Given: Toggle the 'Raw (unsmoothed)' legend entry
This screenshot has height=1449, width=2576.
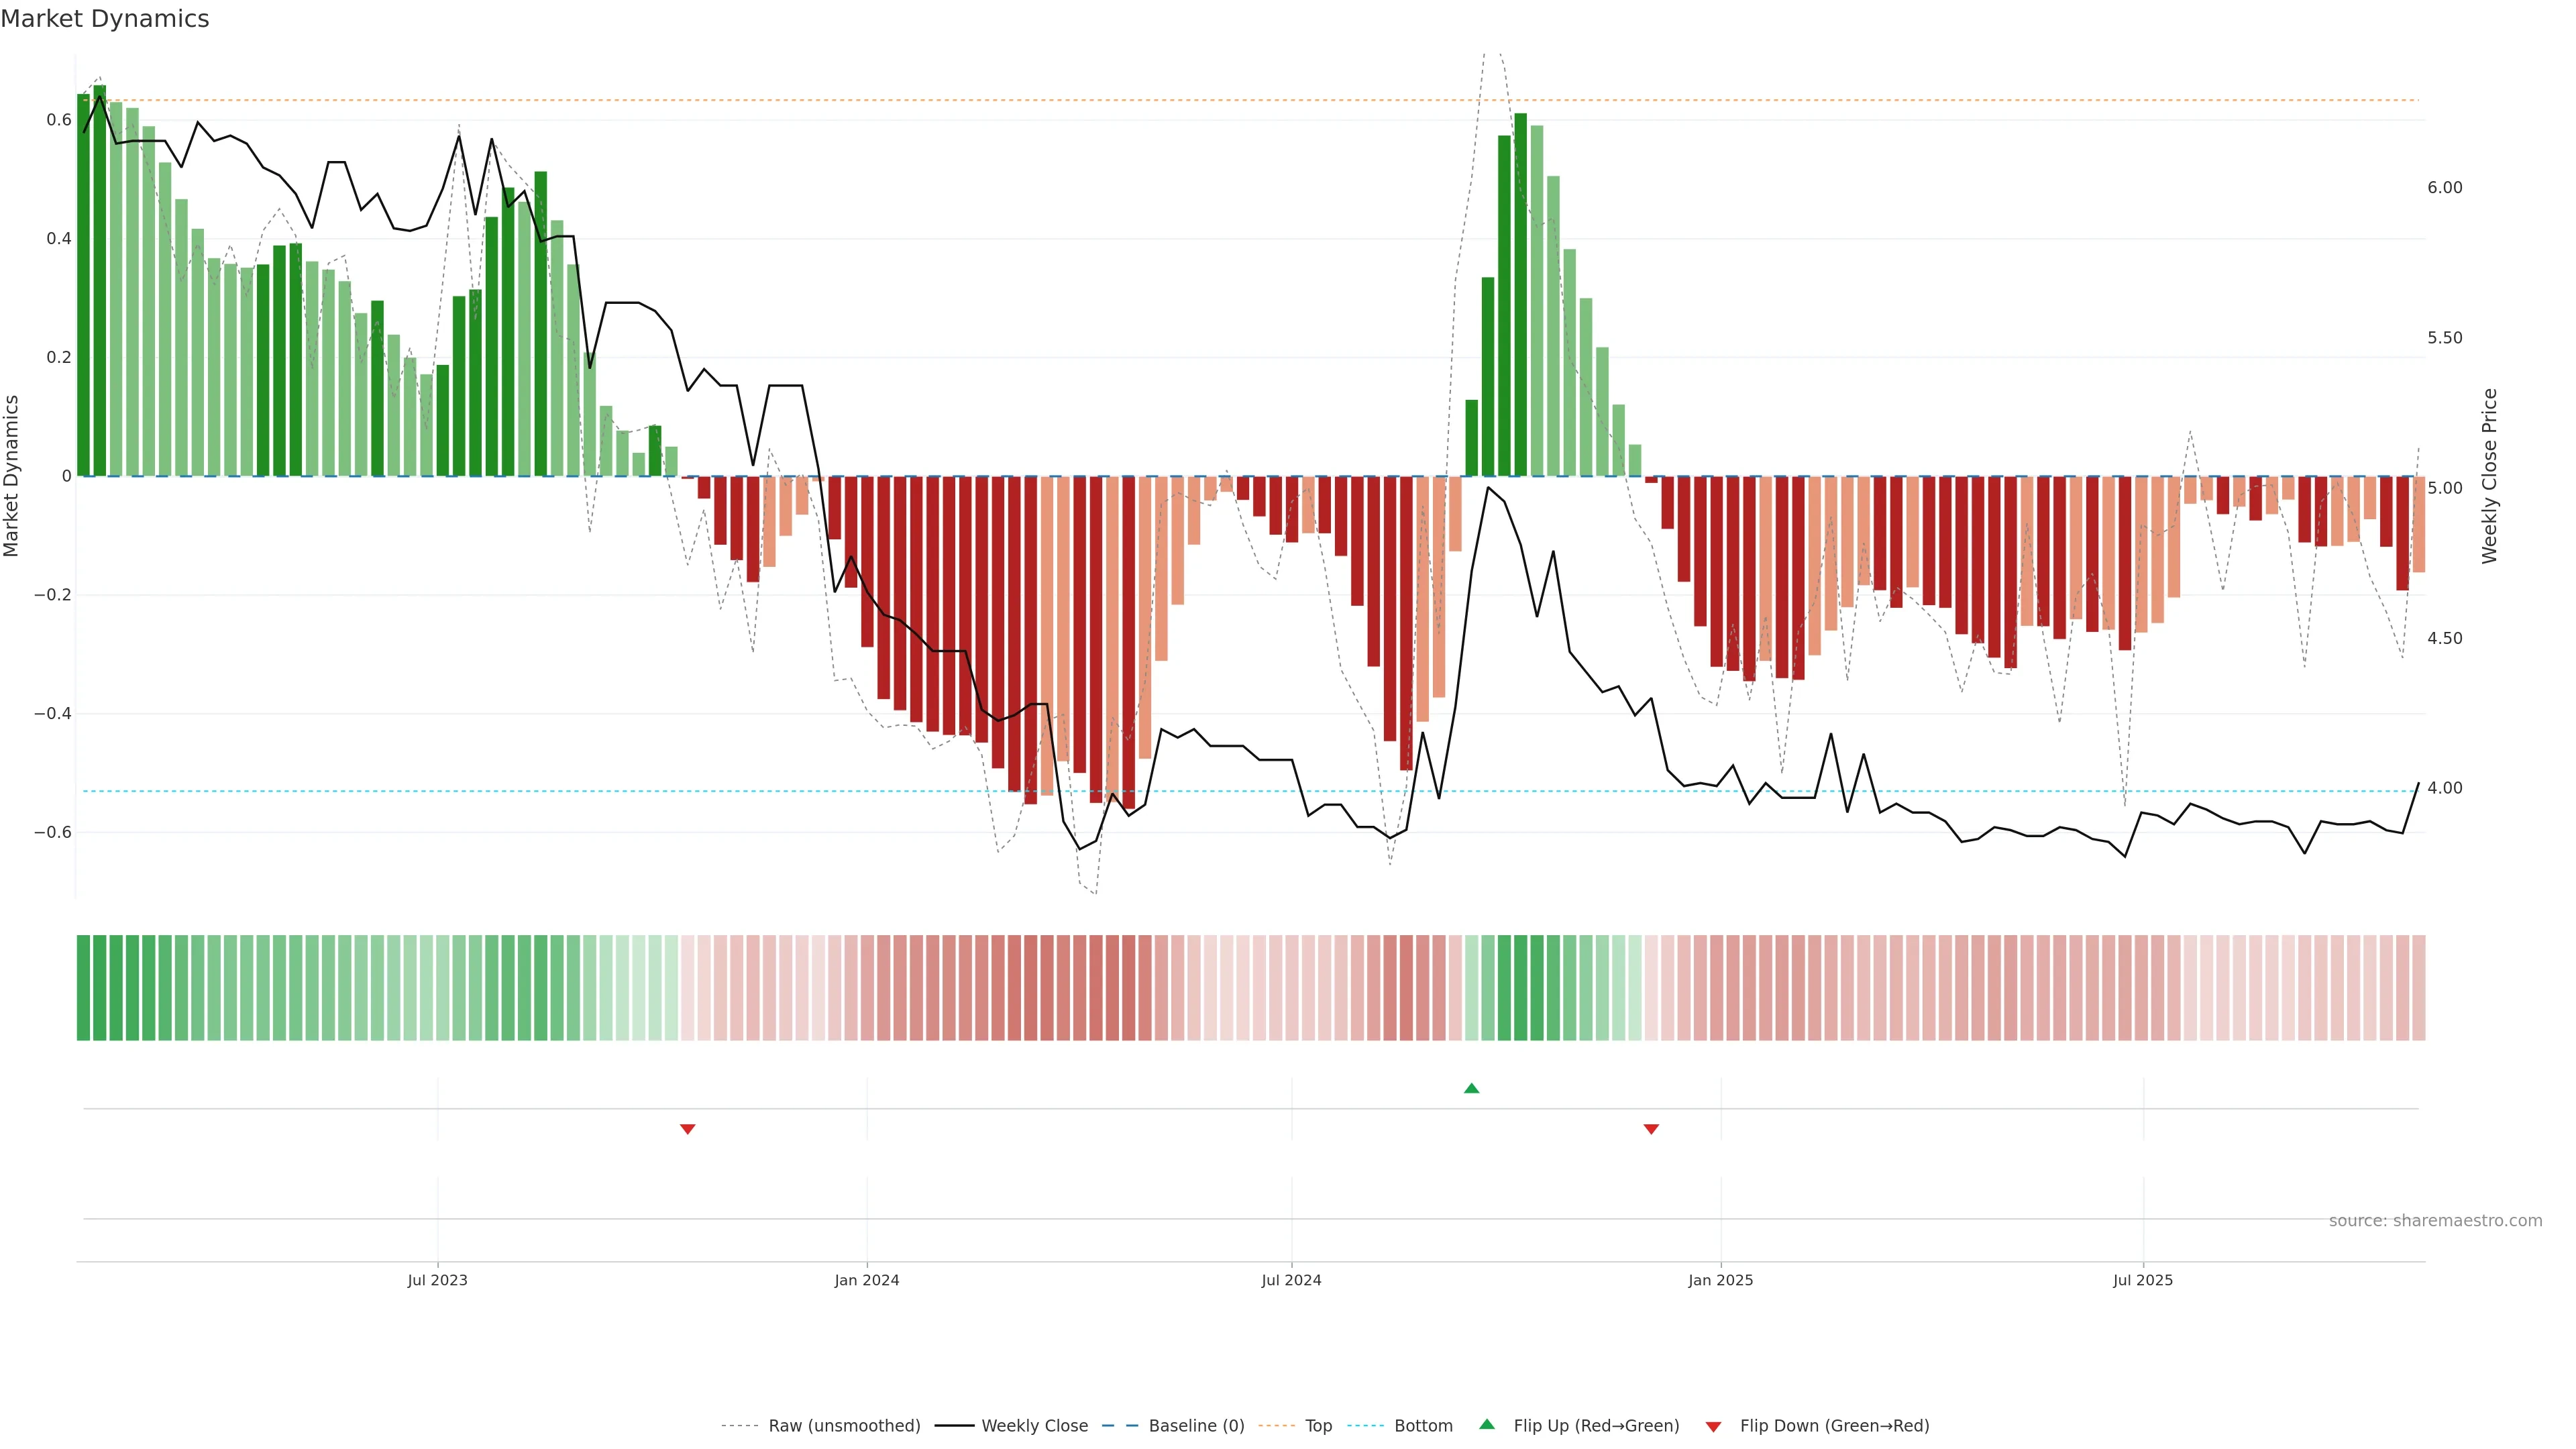Looking at the screenshot, I should tap(844, 1426).
